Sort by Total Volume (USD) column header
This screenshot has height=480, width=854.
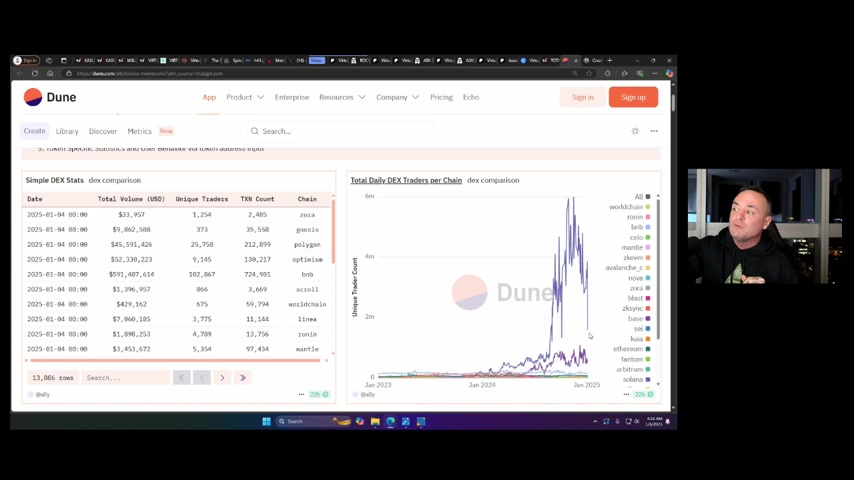click(131, 199)
